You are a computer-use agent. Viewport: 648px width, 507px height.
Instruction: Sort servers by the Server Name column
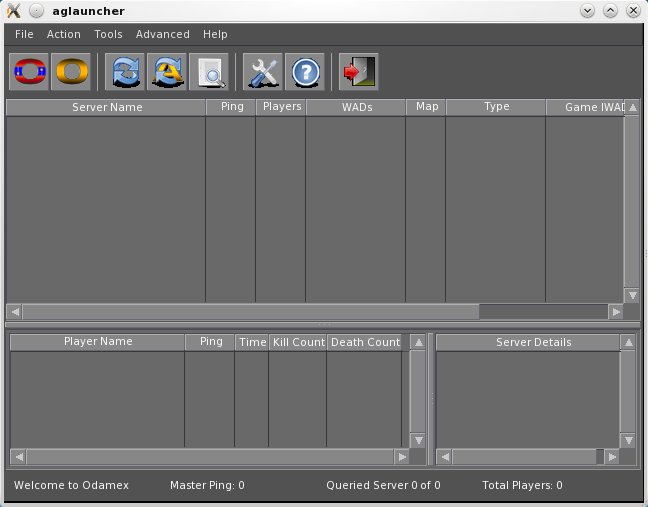pyautogui.click(x=107, y=107)
